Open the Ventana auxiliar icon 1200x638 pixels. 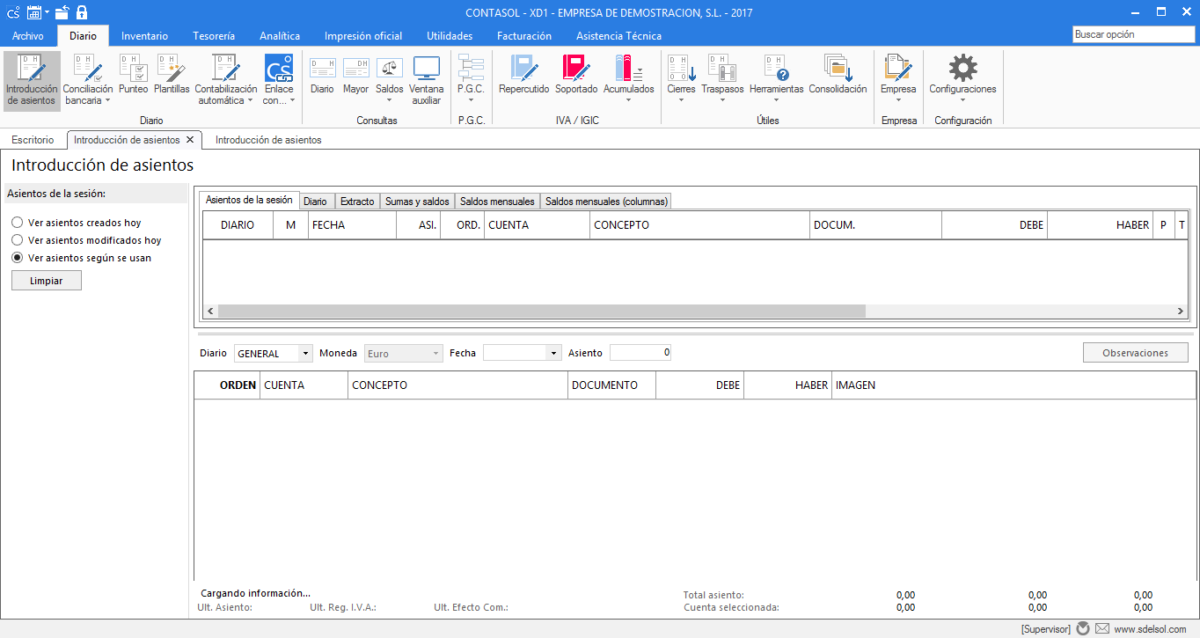pos(426,78)
